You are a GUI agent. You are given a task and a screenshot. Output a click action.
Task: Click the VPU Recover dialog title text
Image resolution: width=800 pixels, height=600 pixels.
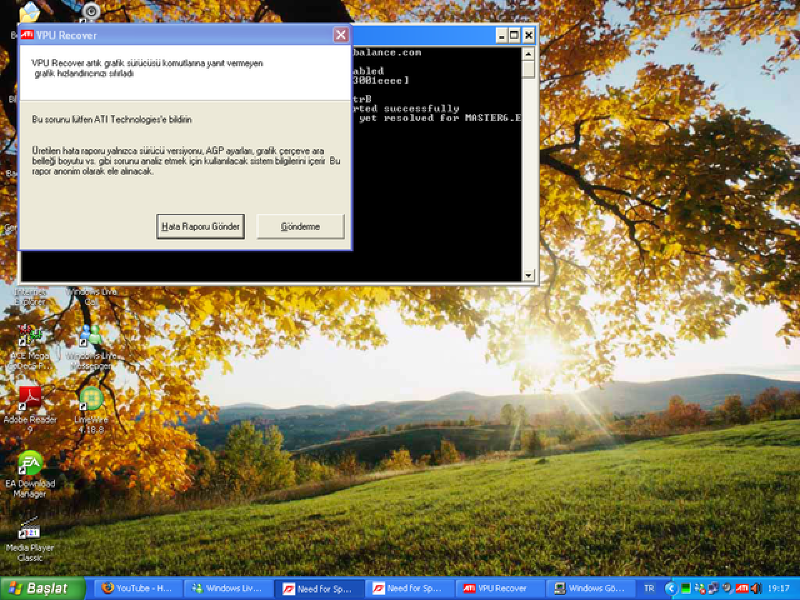click(66, 35)
